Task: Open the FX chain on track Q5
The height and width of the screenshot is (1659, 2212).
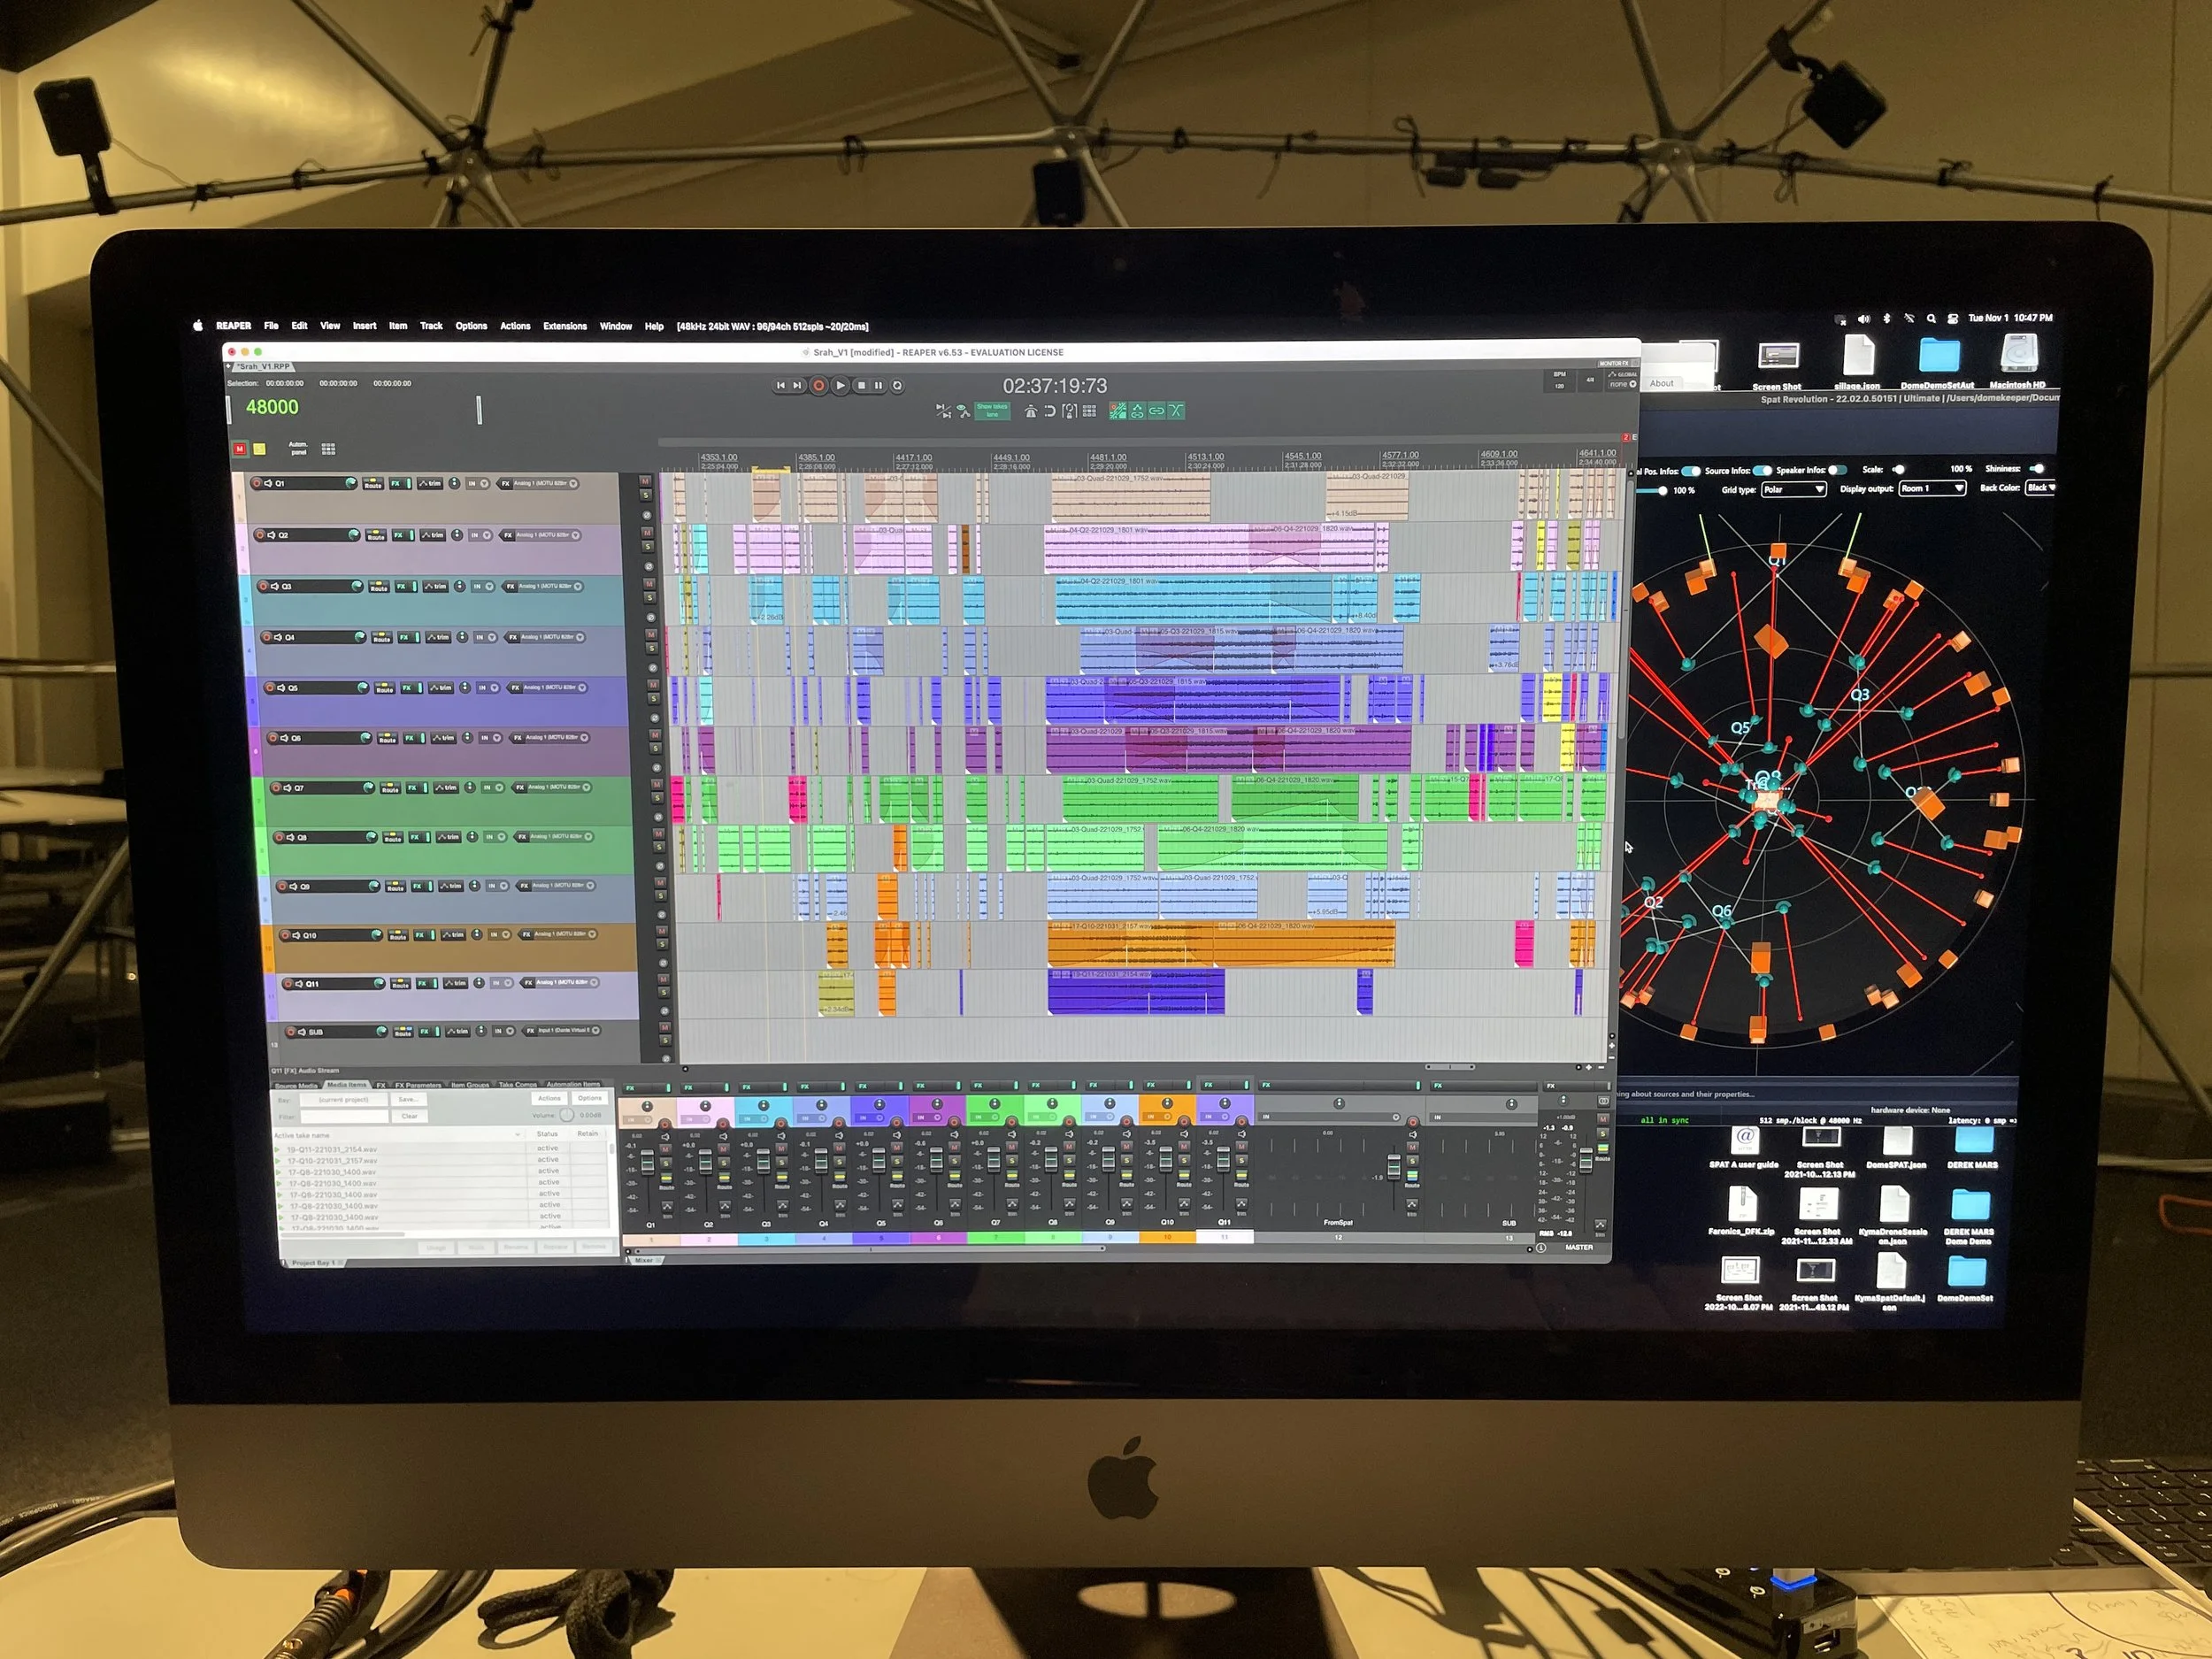Action: (407, 688)
